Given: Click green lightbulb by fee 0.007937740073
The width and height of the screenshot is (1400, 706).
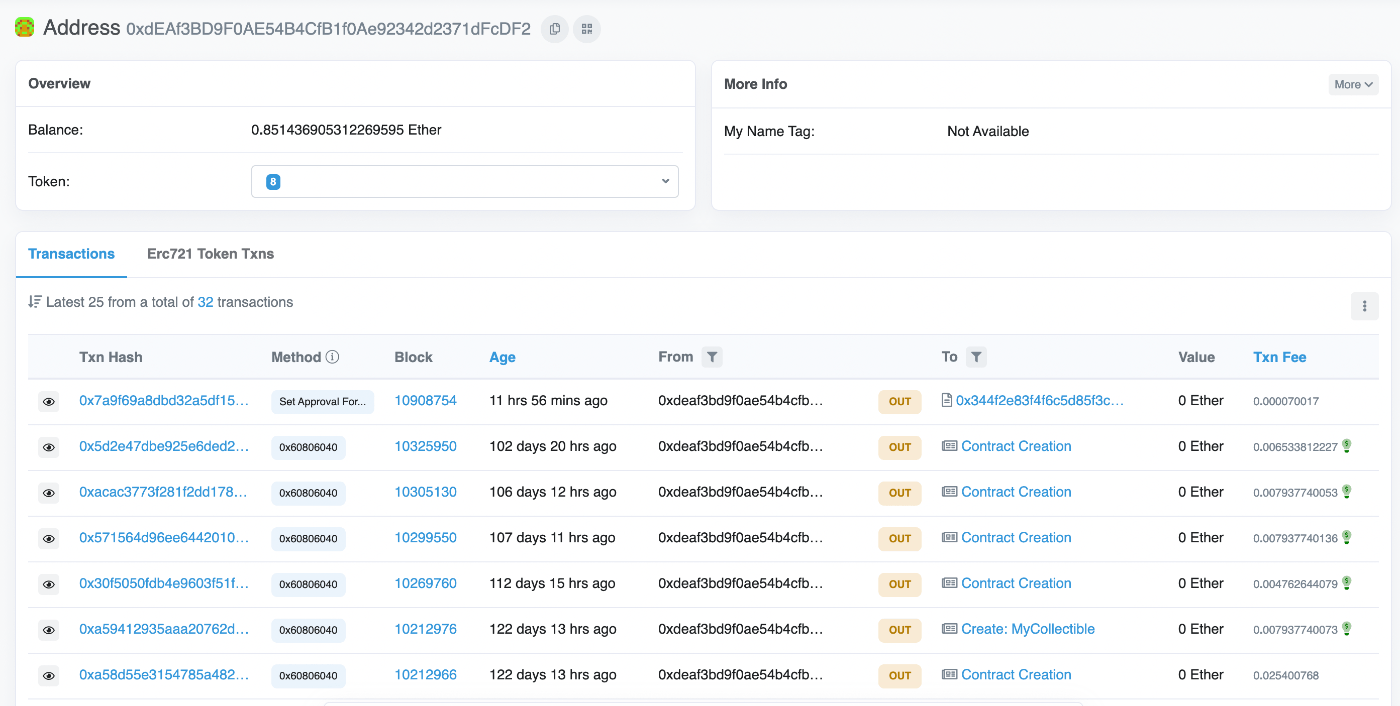Looking at the screenshot, I should [1347, 629].
